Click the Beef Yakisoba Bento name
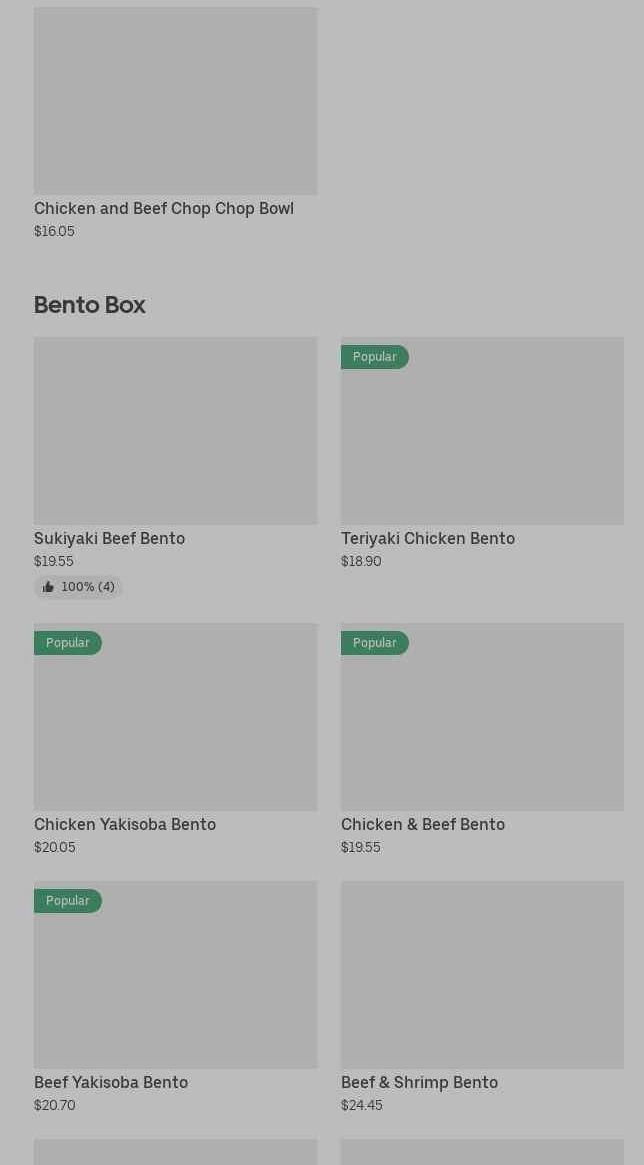The height and width of the screenshot is (1165, 644). click(111, 1083)
